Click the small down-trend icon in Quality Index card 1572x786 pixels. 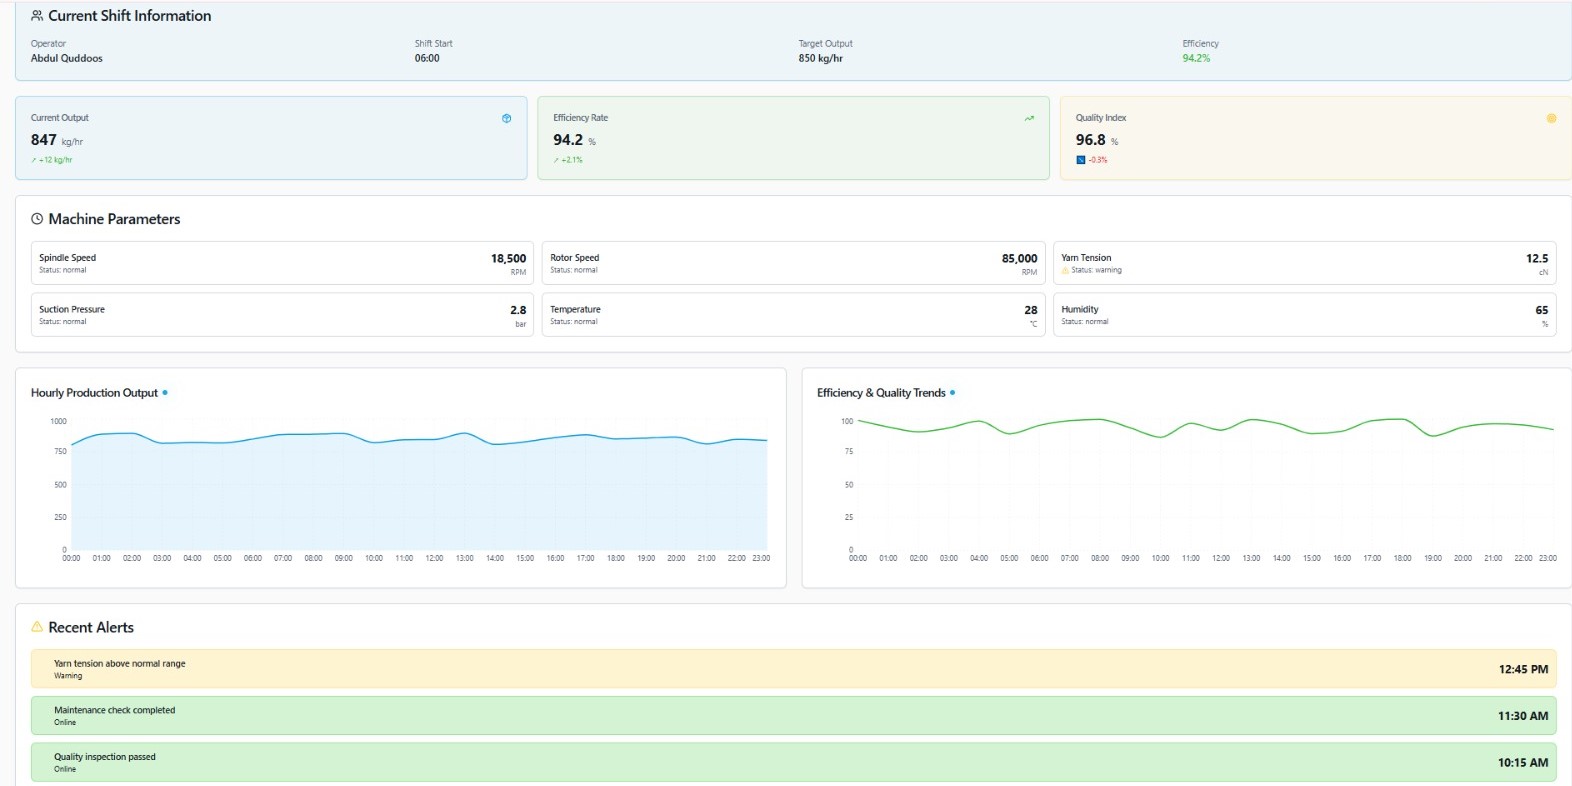pyautogui.click(x=1081, y=160)
